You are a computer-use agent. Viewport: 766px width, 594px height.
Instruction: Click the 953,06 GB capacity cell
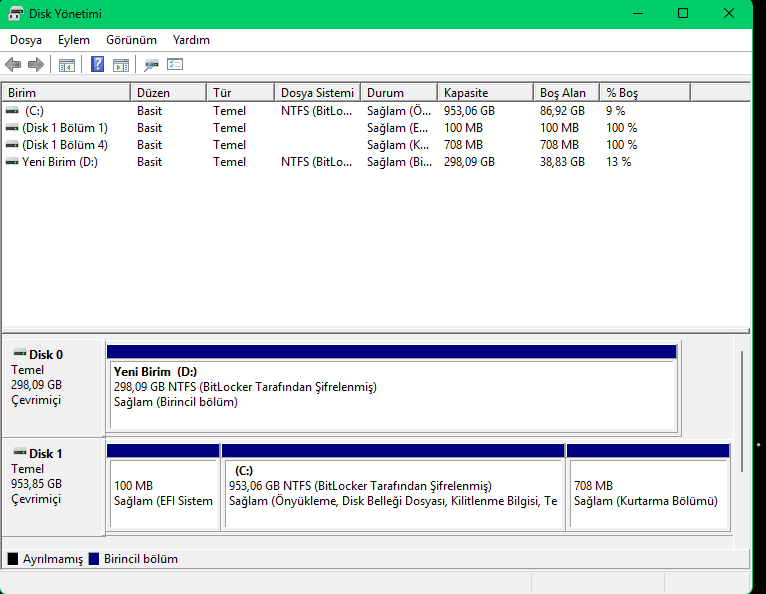pos(469,111)
